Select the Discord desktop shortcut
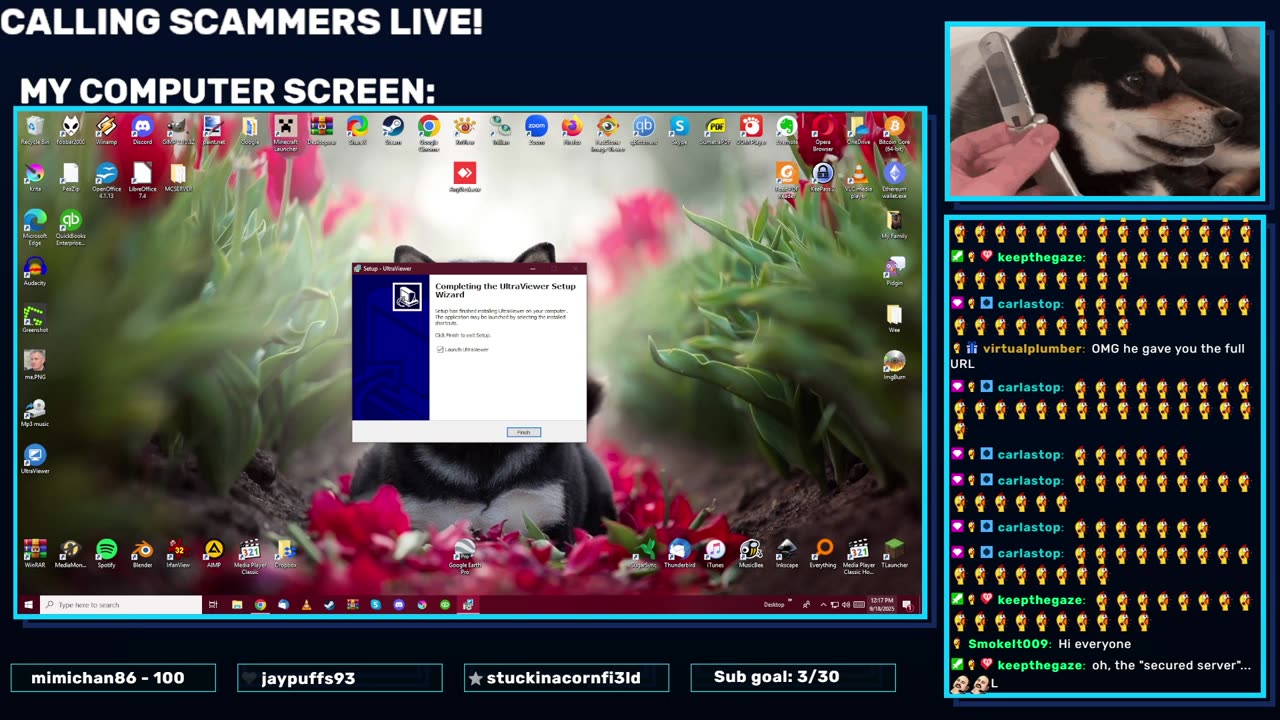Viewport: 1280px width, 720px height. [142, 131]
